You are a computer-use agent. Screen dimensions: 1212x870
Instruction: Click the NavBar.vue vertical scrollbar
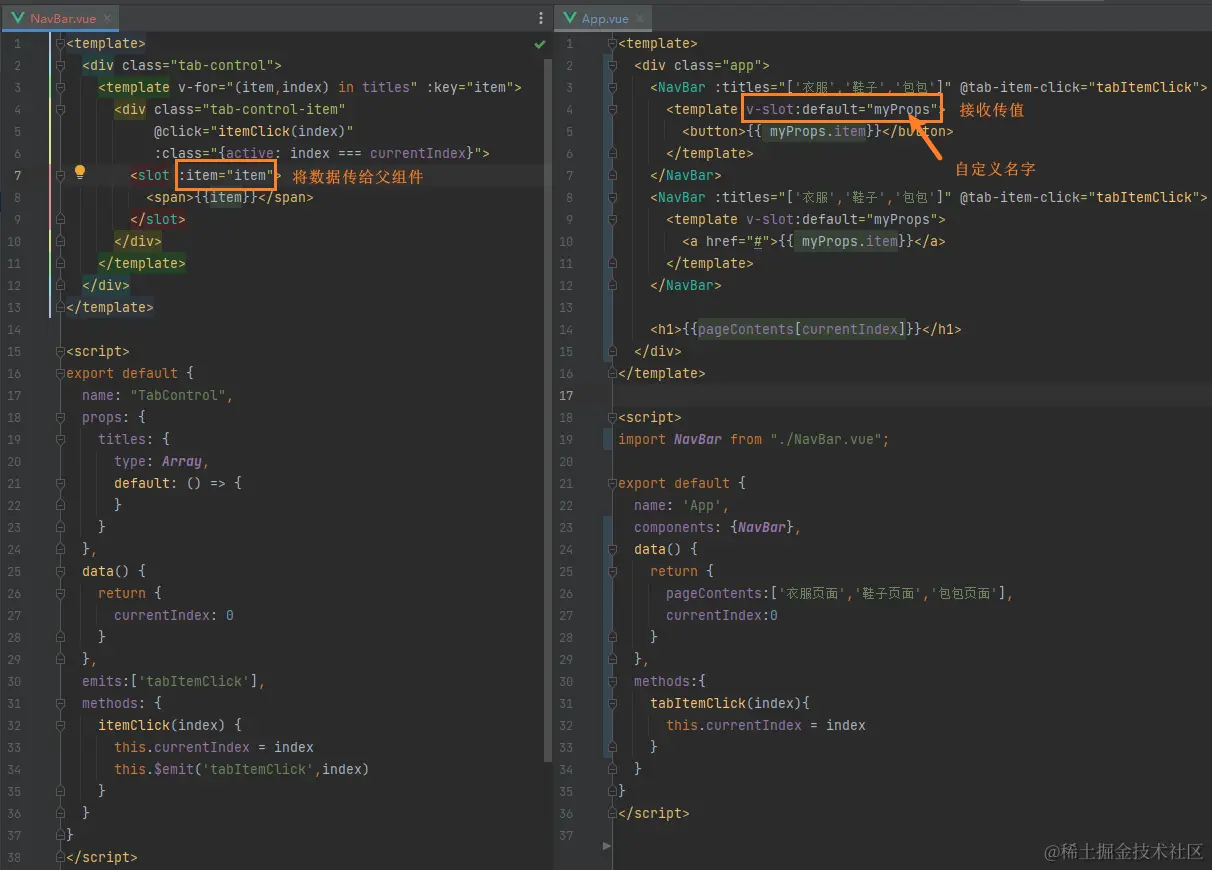(x=547, y=410)
